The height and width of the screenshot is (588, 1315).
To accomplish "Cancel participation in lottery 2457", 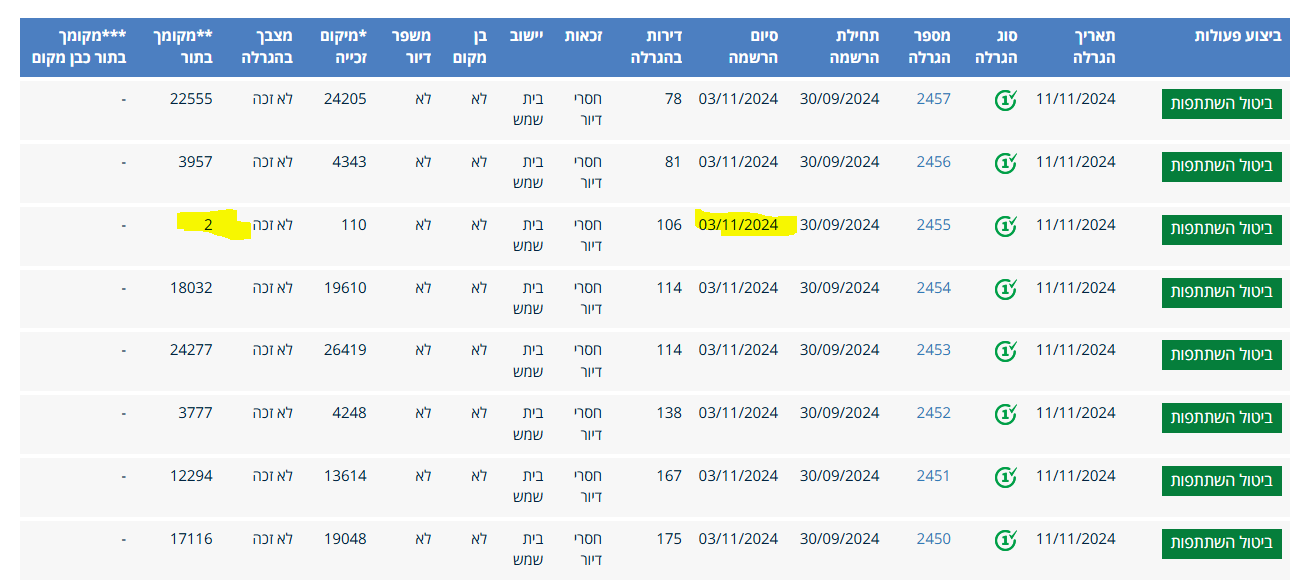I will (x=1221, y=104).
